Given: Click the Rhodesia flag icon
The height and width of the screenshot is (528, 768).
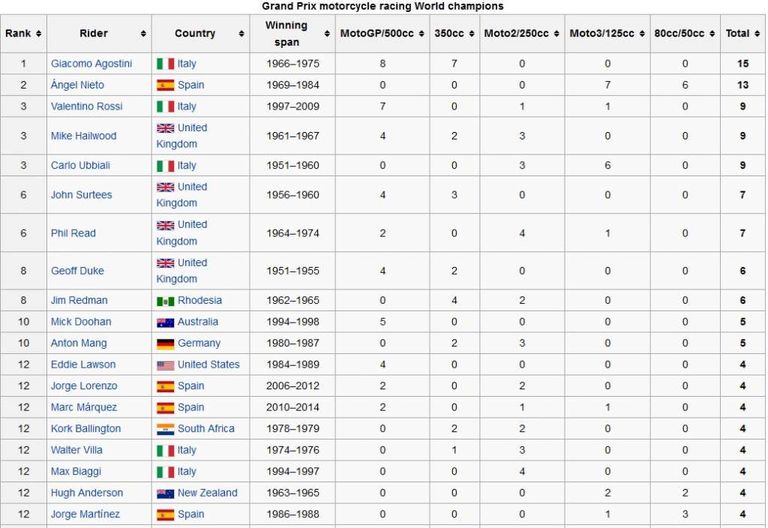Looking at the screenshot, I should click(x=165, y=301).
